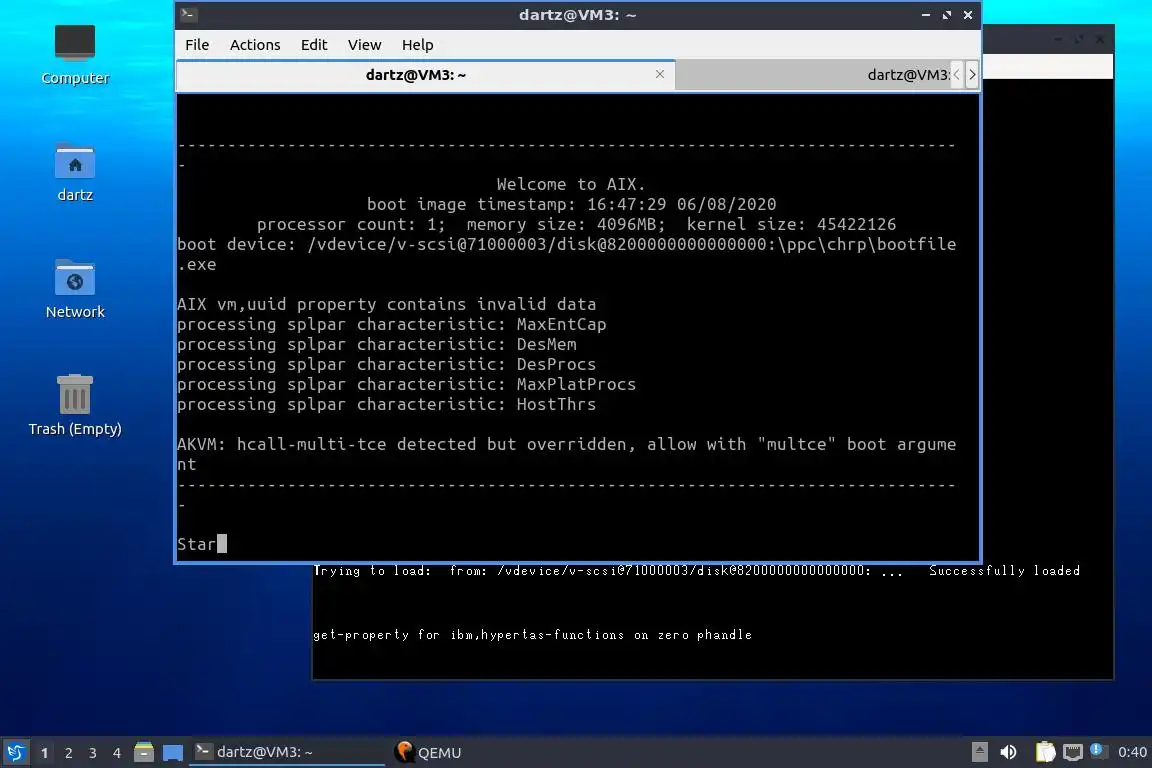Maximize the dartz@VM3 terminal window

[947, 15]
